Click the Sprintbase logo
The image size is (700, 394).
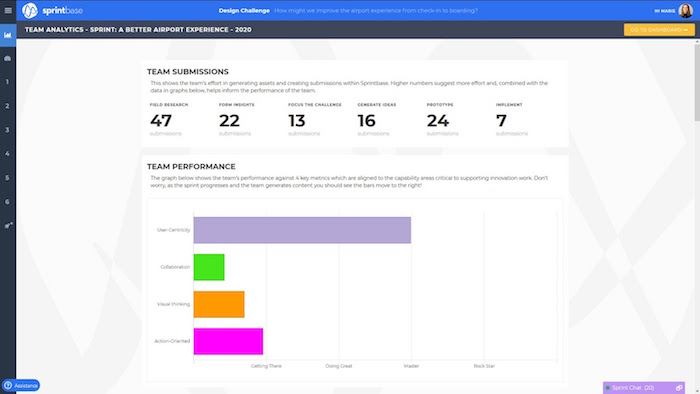point(52,10)
